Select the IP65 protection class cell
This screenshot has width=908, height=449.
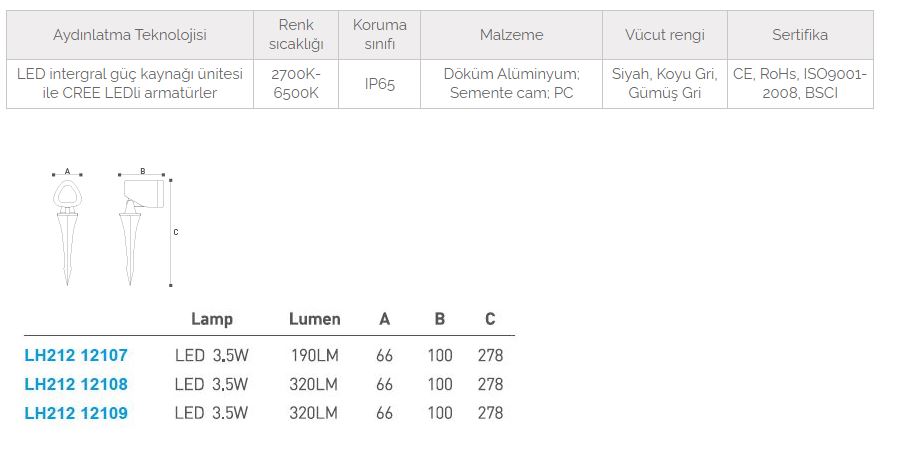point(380,84)
